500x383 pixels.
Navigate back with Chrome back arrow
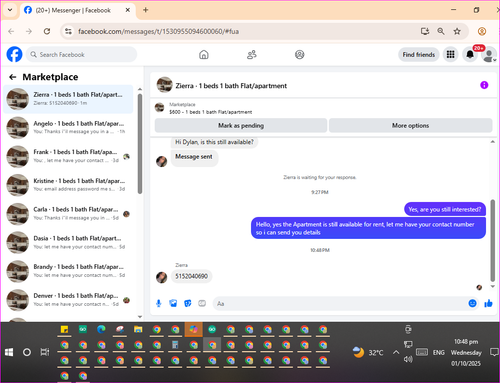(11, 31)
